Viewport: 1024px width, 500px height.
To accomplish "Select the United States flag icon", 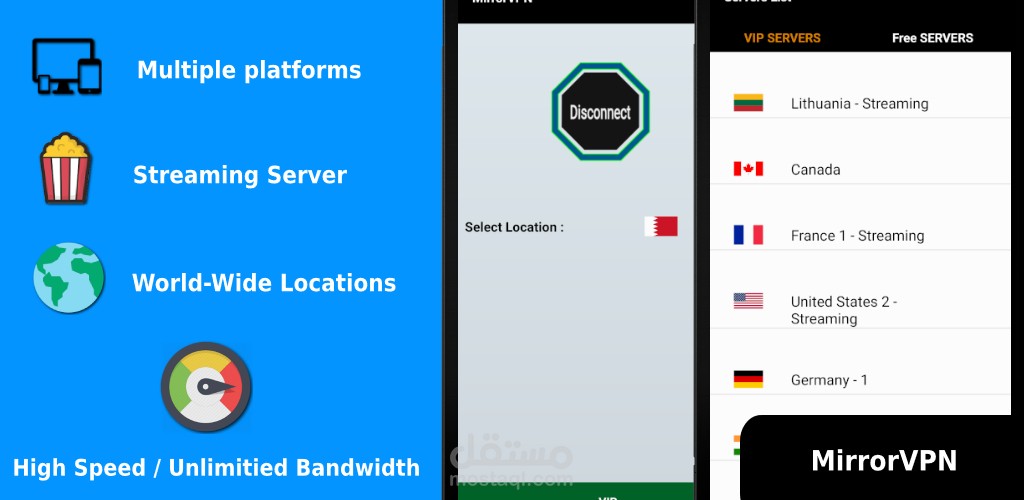I will pos(748,301).
